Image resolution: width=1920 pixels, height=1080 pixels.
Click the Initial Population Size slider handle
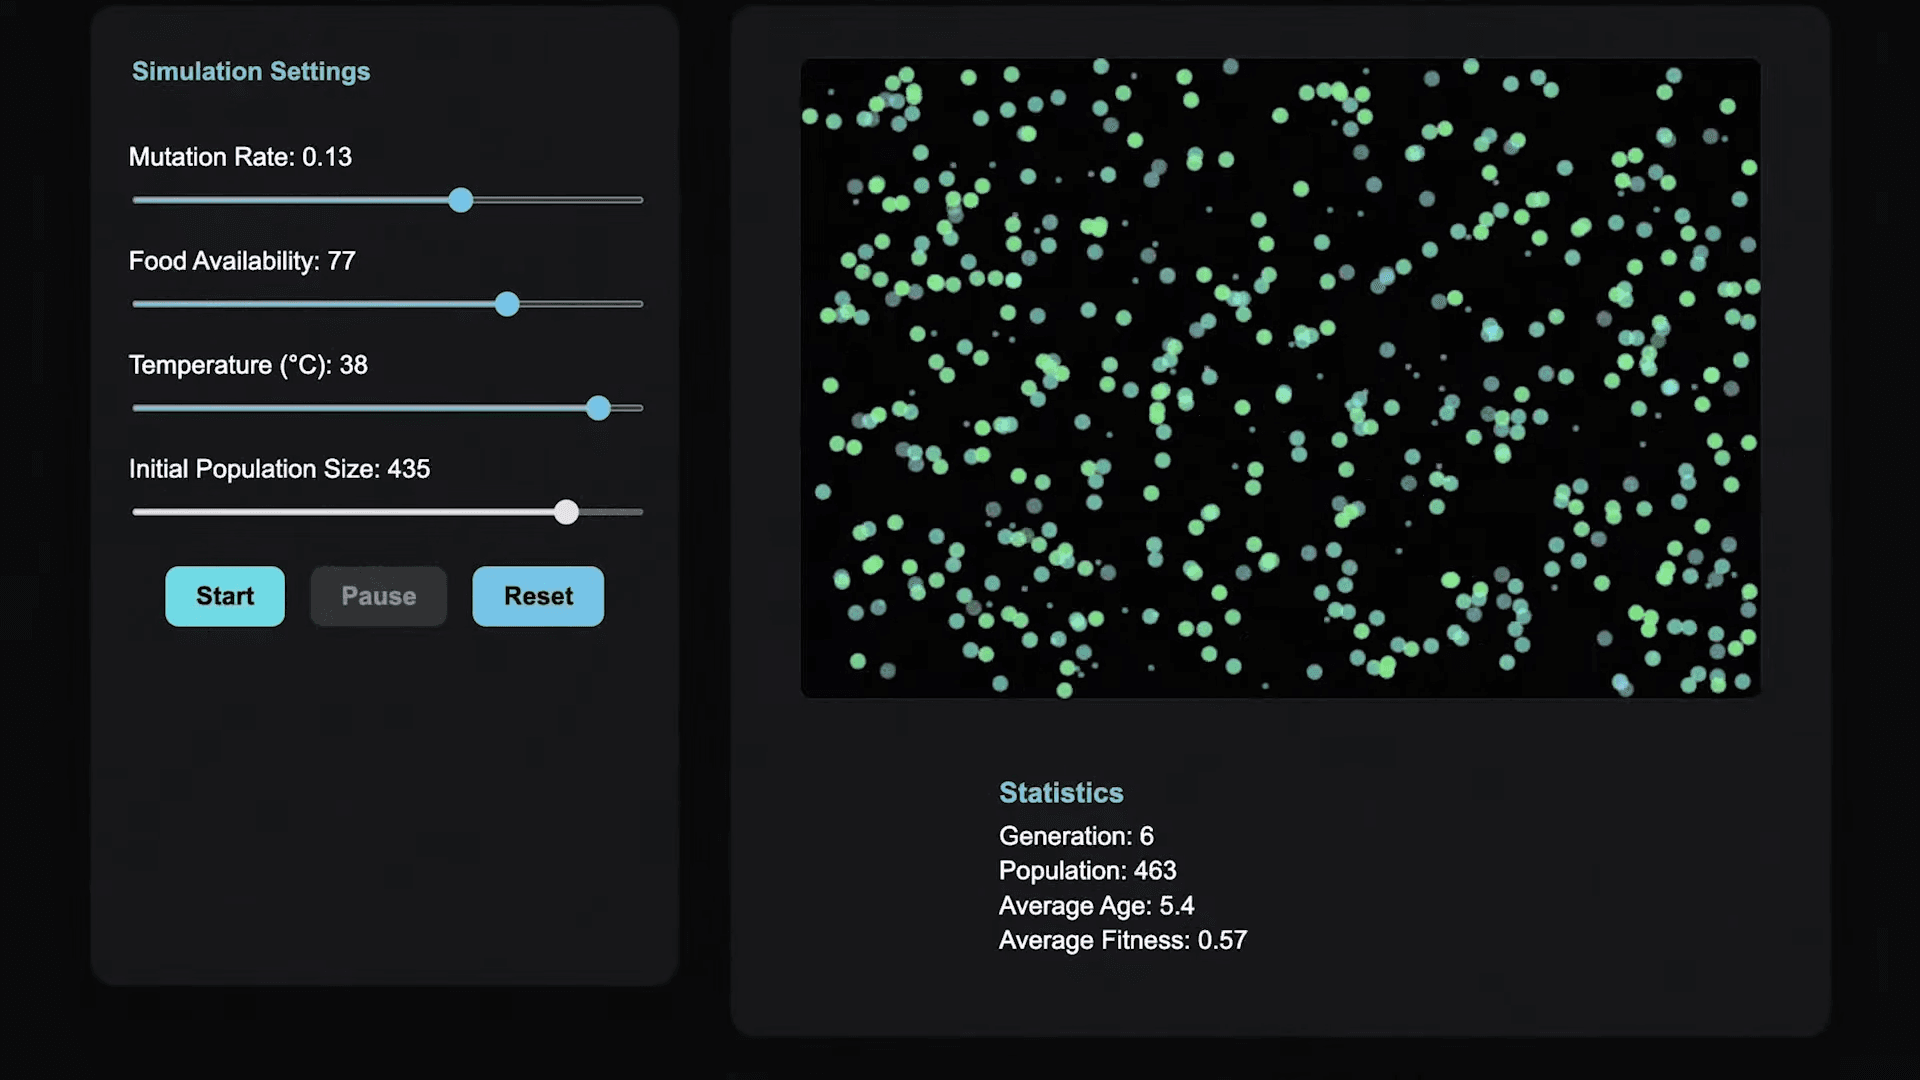click(x=566, y=512)
